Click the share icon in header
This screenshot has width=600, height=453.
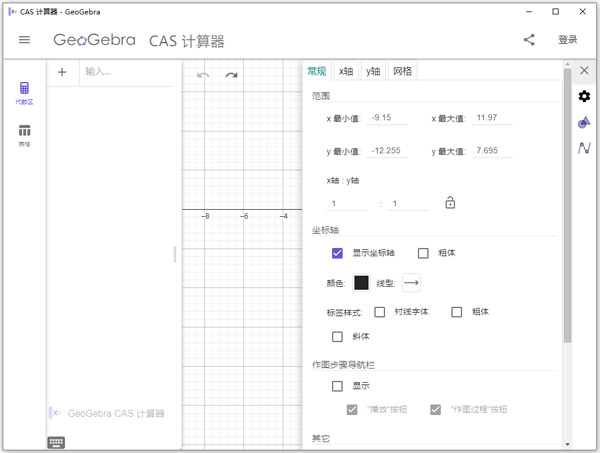529,40
